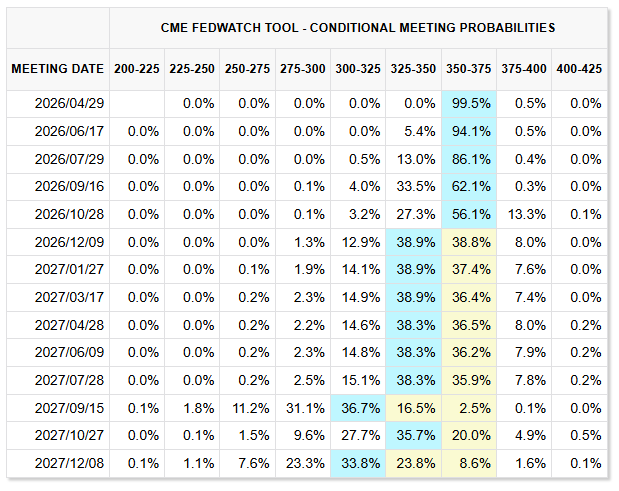Select the 13.3% cell under 375-400

coord(522,214)
